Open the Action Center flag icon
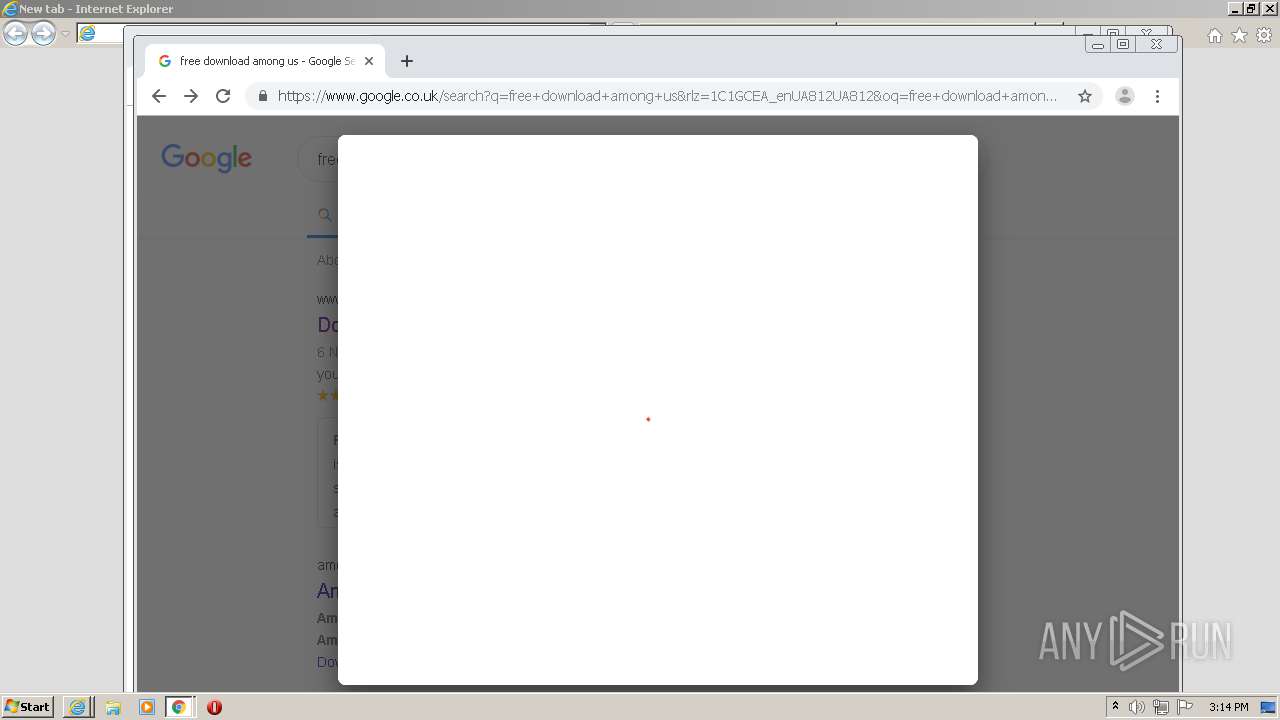1280x720 pixels. pos(1185,707)
